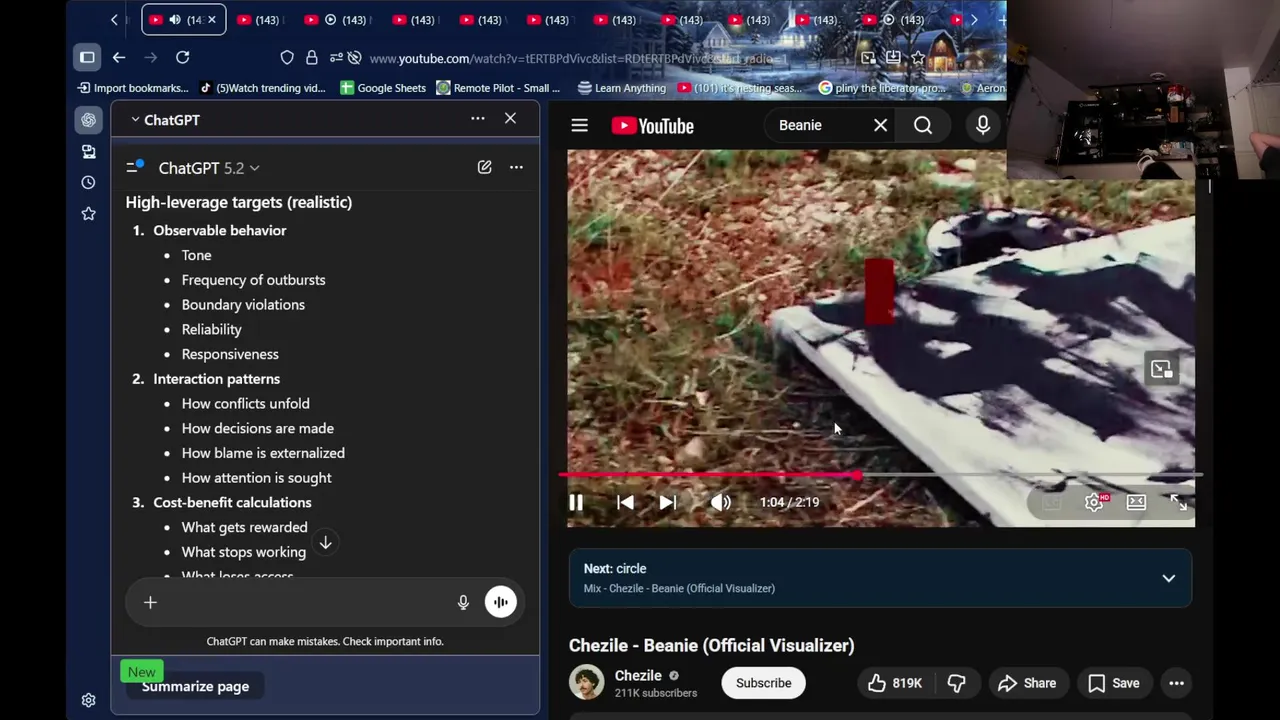Screen dimensions: 1280x720
Task: Click Summarize page button
Action: pyautogui.click(x=195, y=686)
